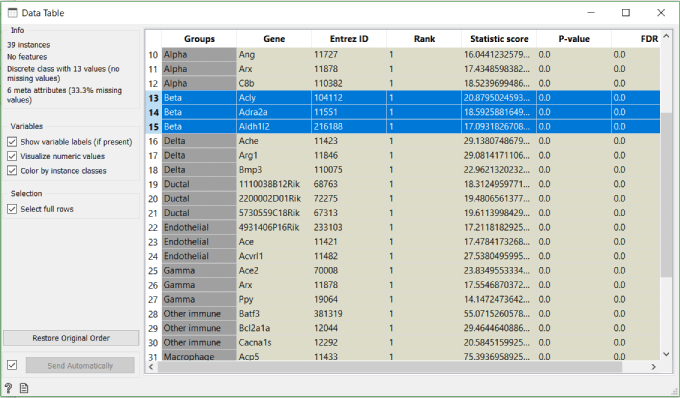Sort by the Groups column header
This screenshot has width=680, height=398.
199,39
